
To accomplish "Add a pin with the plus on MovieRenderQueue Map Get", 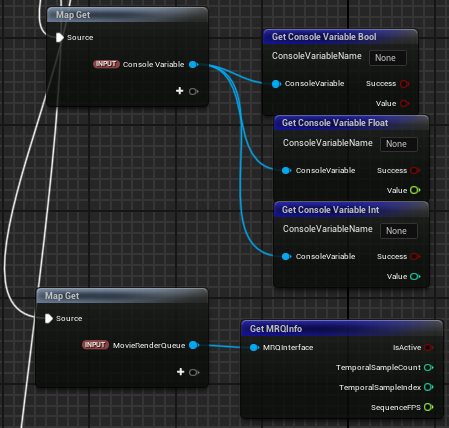I will coord(180,372).
